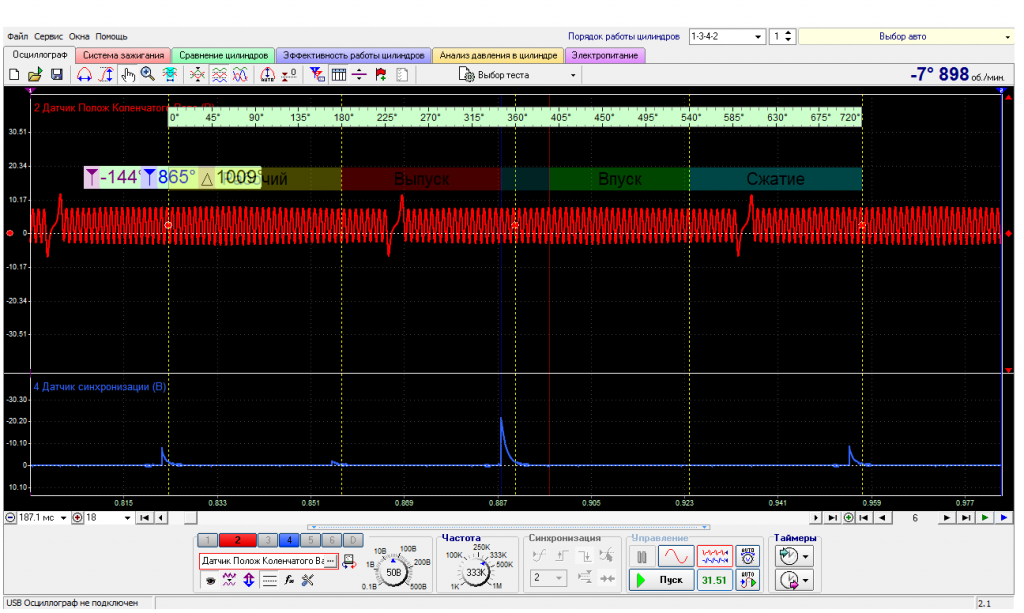Image resolution: width=1024 pixels, height=613 pixels.
Task: Switch to Система зажигания tab
Action: click(123, 55)
